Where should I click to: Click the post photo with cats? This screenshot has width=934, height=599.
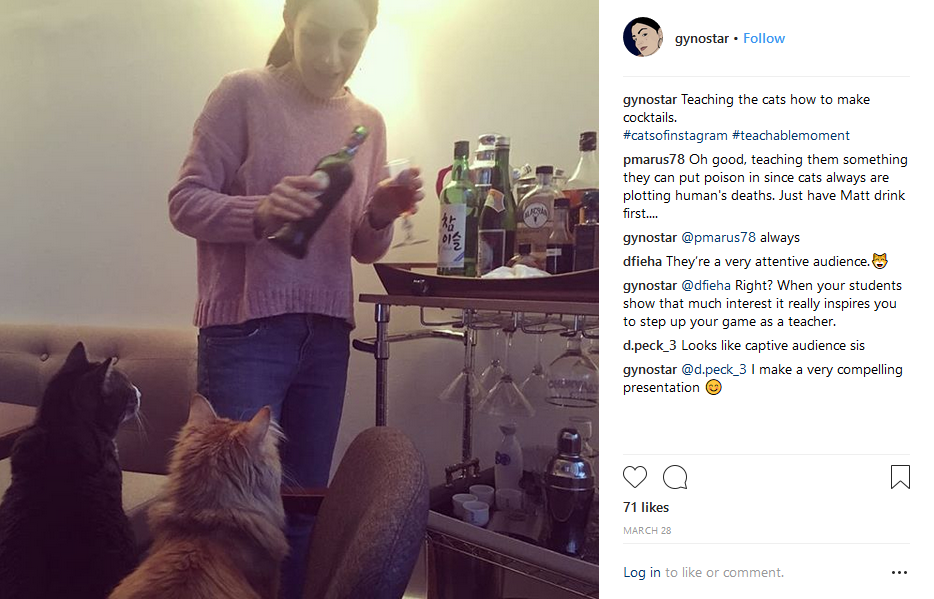299,300
